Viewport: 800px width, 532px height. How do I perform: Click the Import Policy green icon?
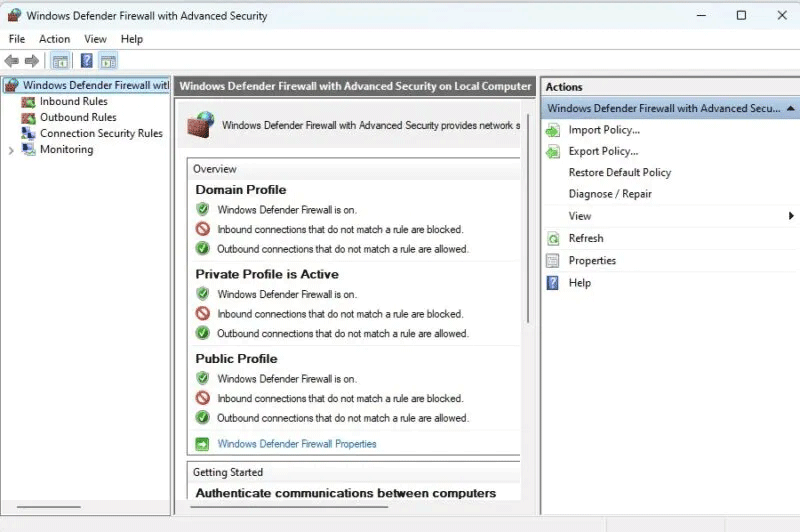pyautogui.click(x=553, y=131)
